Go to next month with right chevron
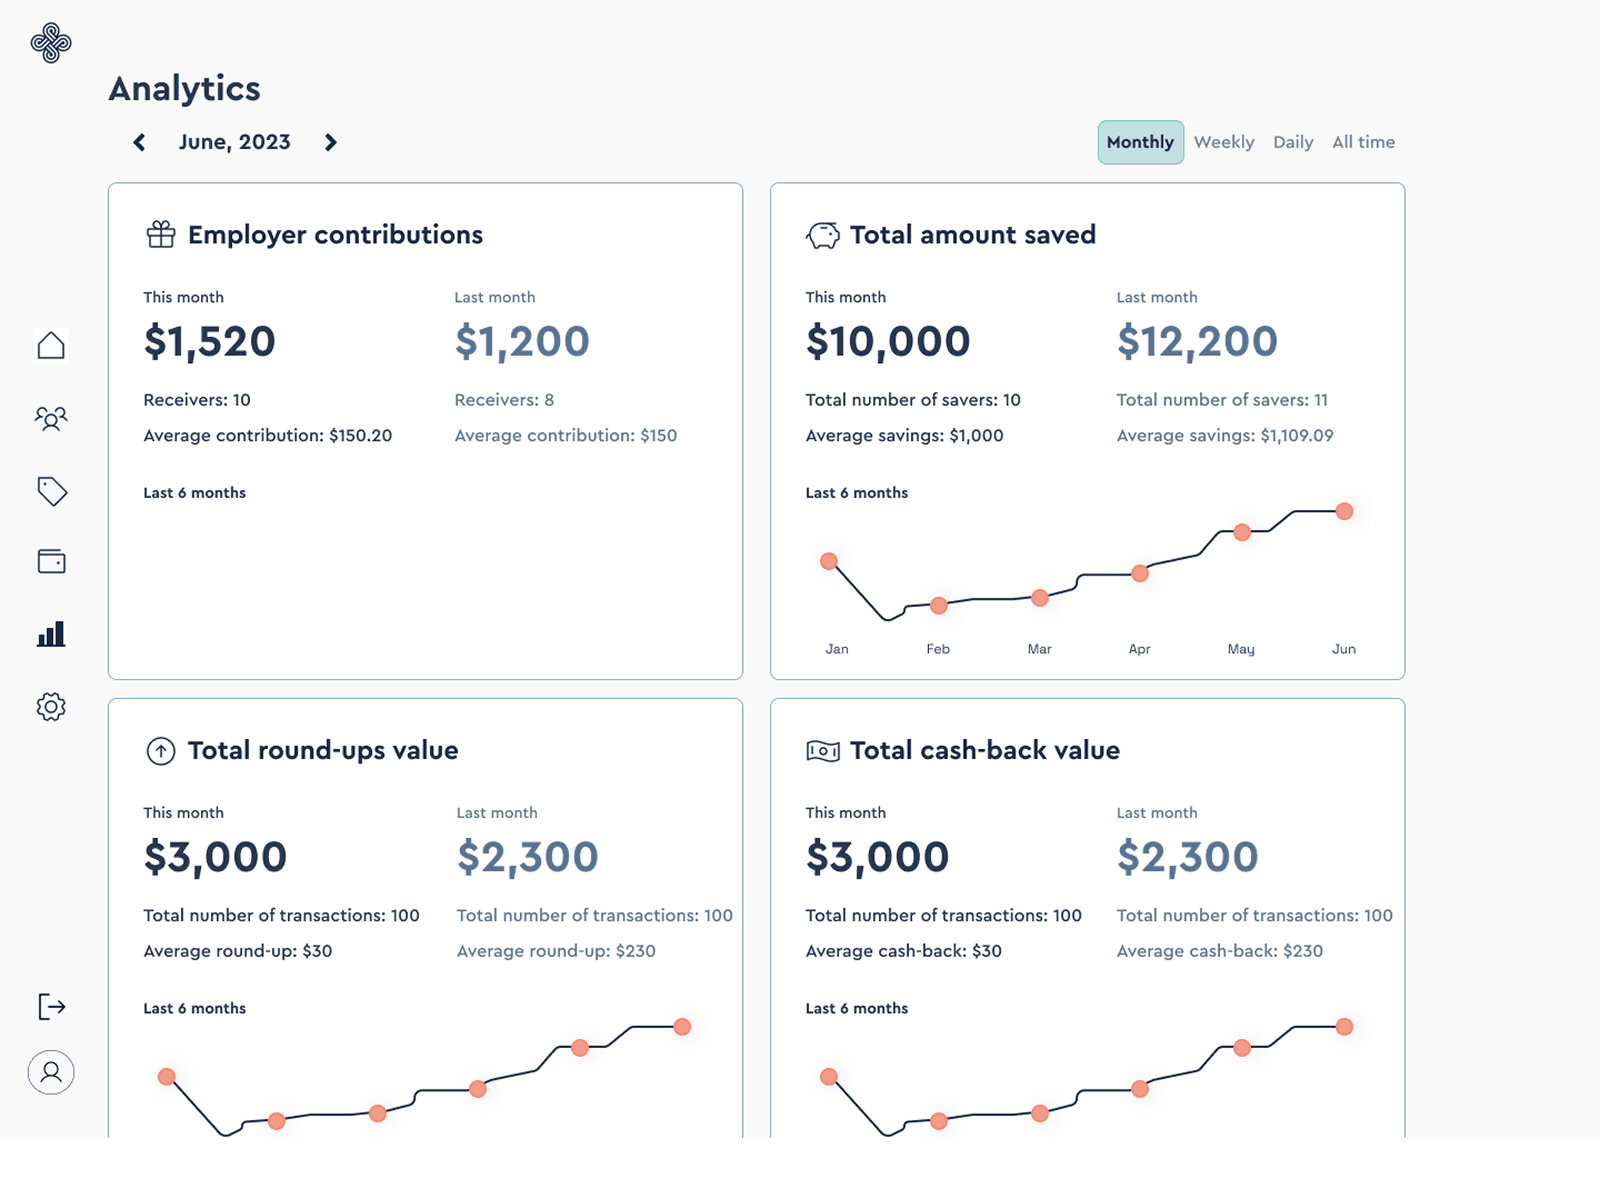 (x=331, y=142)
